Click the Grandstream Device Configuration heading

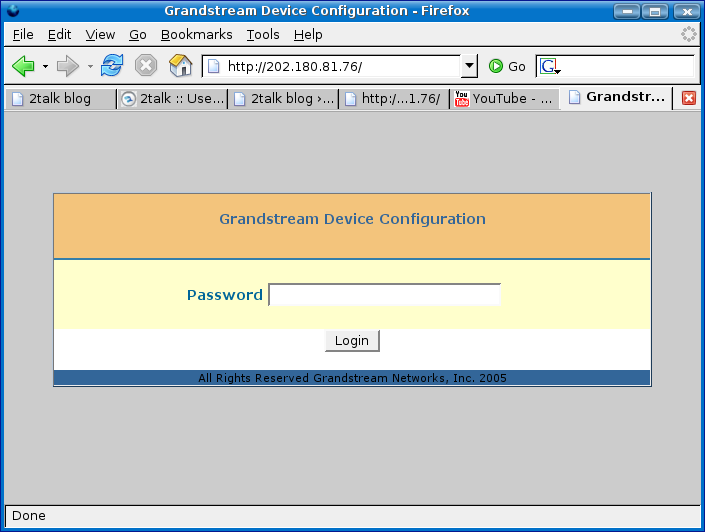click(x=352, y=219)
